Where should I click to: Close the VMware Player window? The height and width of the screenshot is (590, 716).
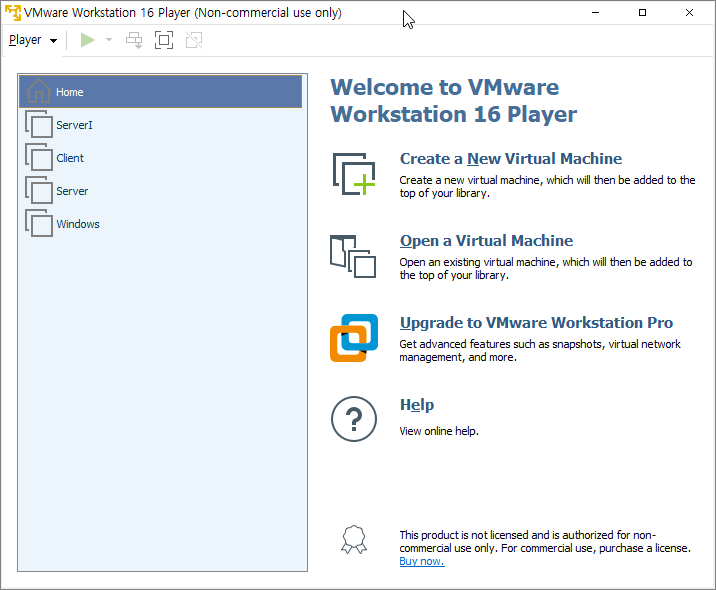[x=690, y=12]
